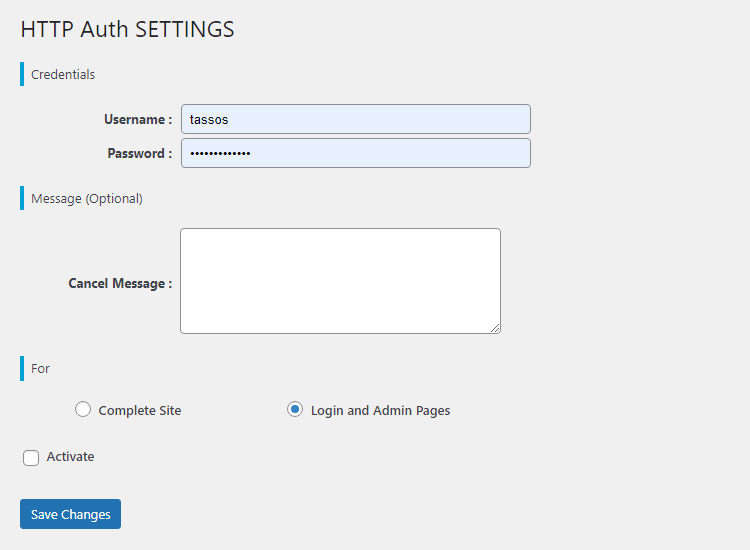Click the Complete Site label text
The height and width of the screenshot is (550, 750).
140,410
